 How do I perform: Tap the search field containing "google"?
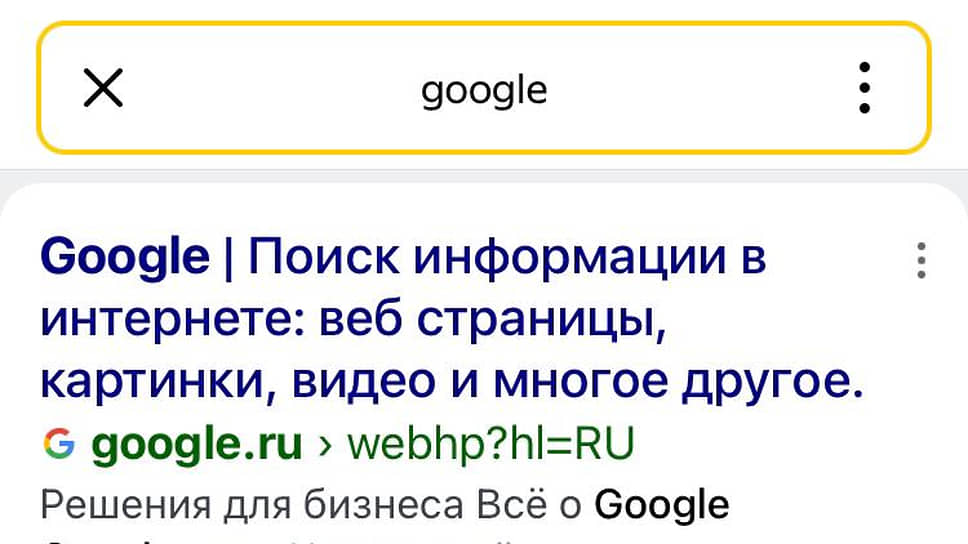click(x=484, y=91)
